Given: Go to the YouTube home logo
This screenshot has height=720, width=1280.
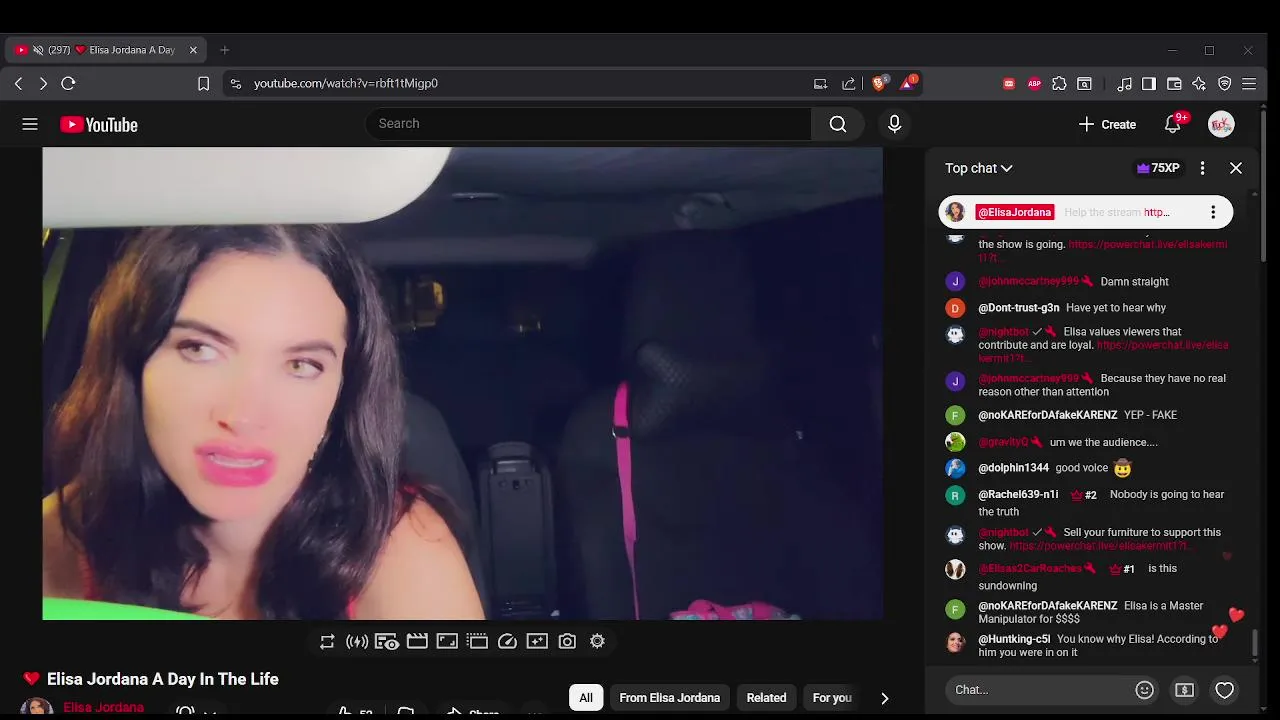Looking at the screenshot, I should point(99,125).
